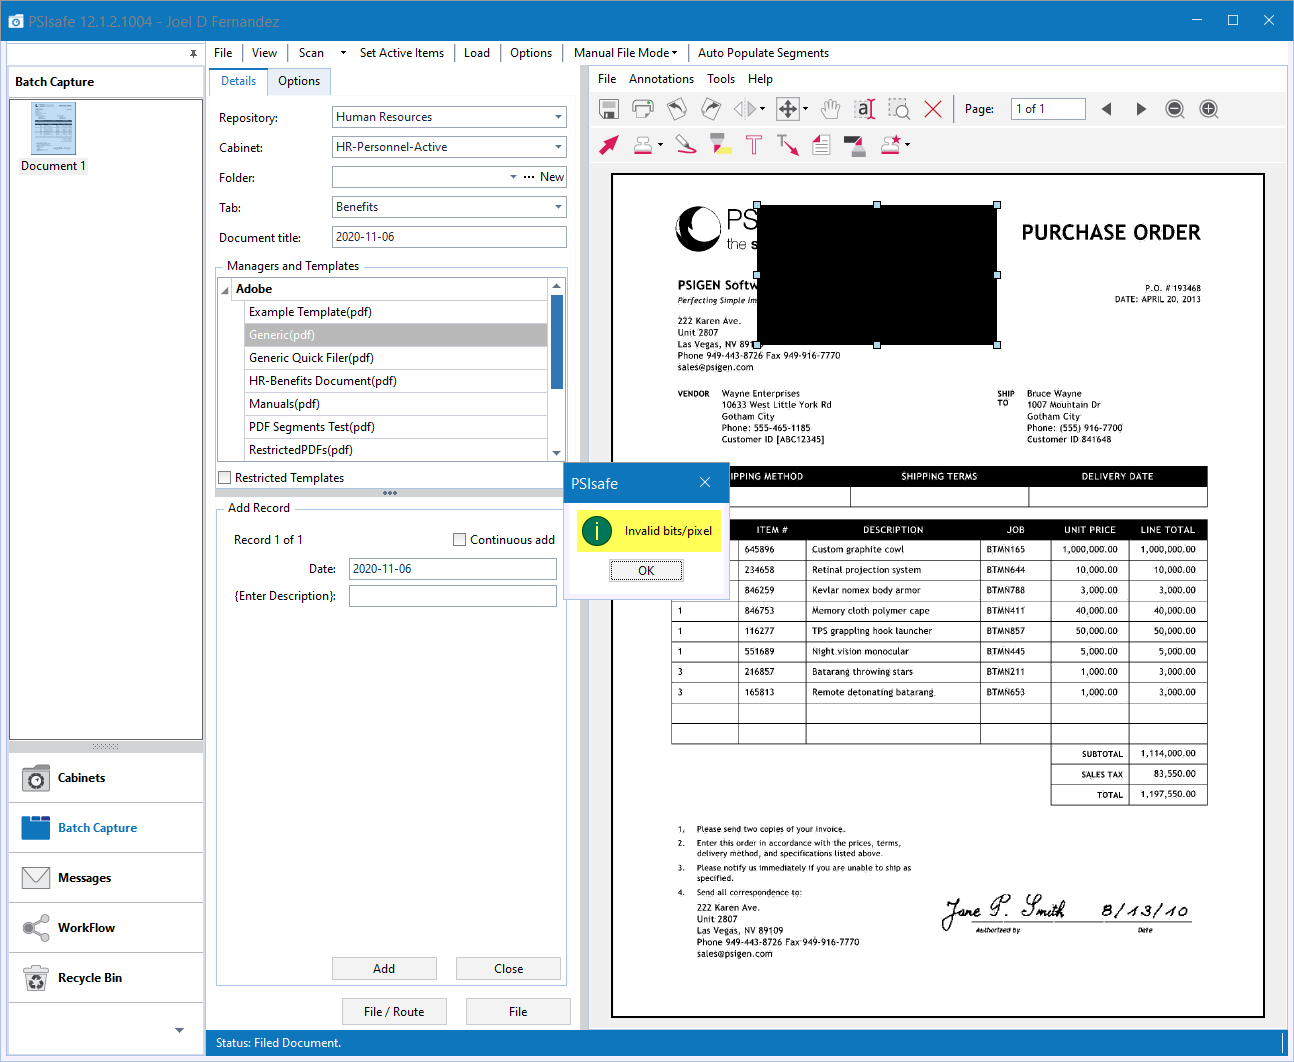Image resolution: width=1294 pixels, height=1062 pixels.
Task: Select the stamp annotation tool
Action: 643,145
